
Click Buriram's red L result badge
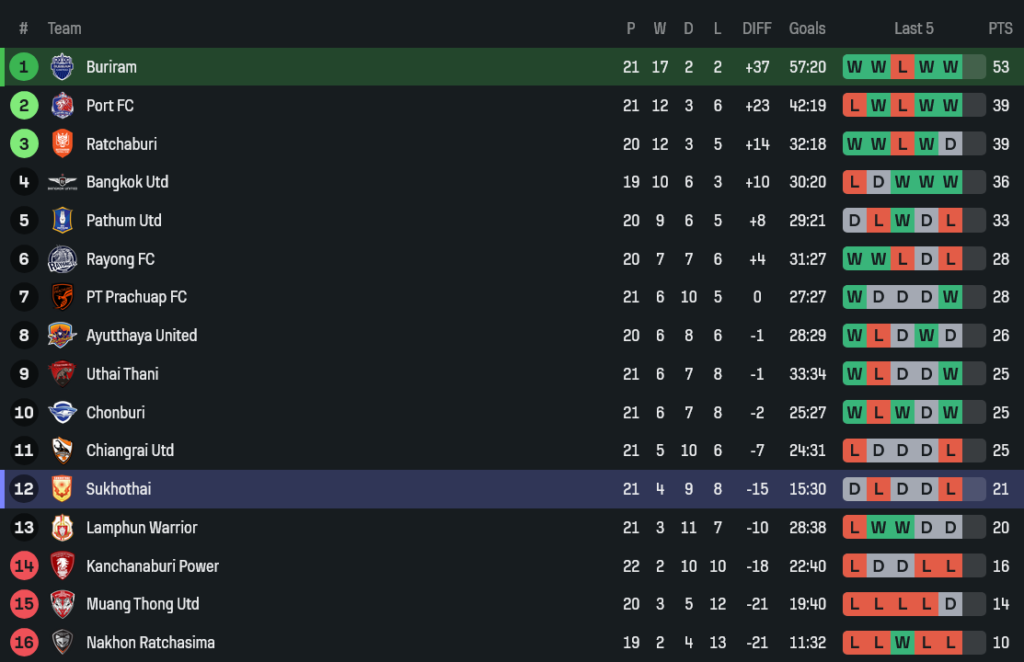tap(902, 67)
